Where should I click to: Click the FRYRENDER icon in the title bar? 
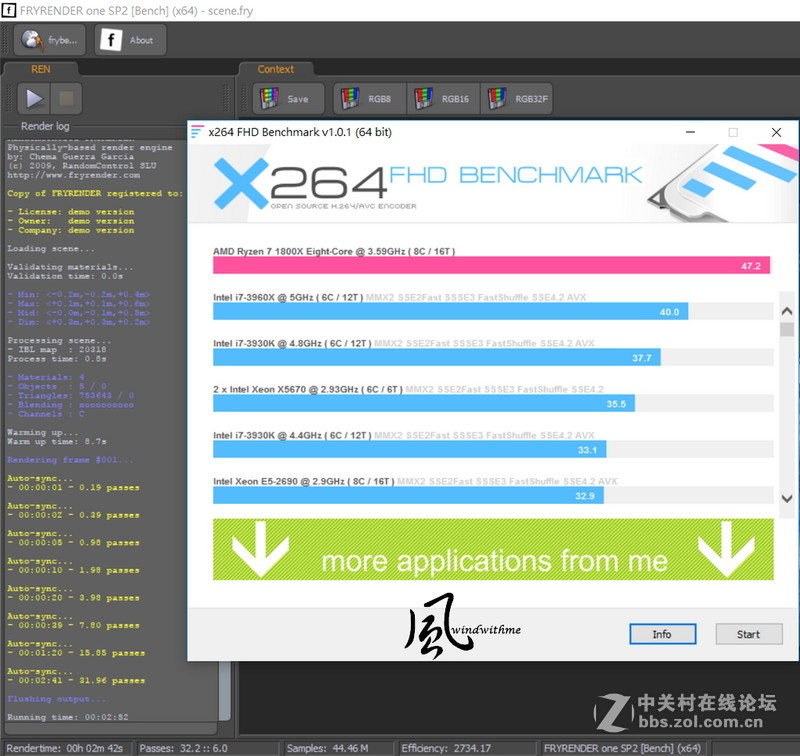click(10, 10)
